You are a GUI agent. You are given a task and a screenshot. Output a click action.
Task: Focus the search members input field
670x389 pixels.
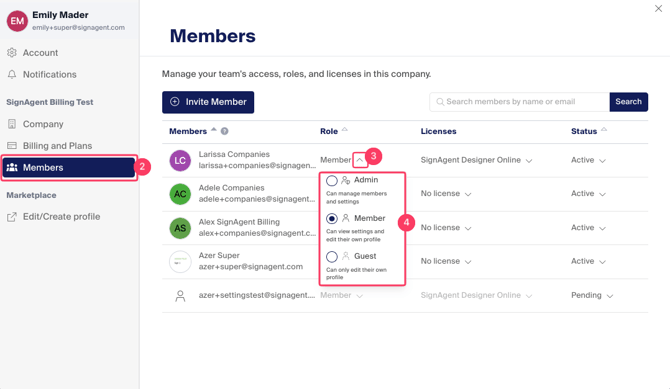519,102
